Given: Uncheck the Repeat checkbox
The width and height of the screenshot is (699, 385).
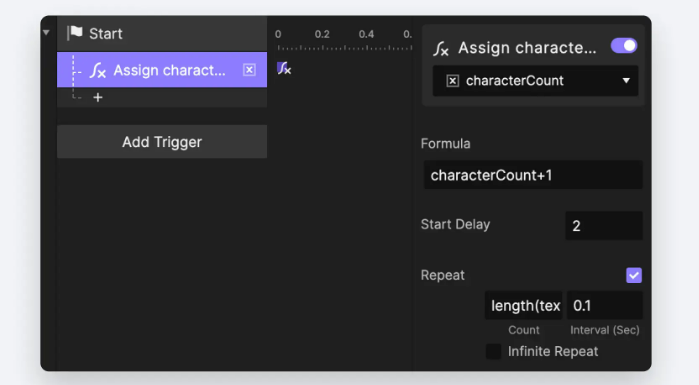Looking at the screenshot, I should [x=633, y=275].
